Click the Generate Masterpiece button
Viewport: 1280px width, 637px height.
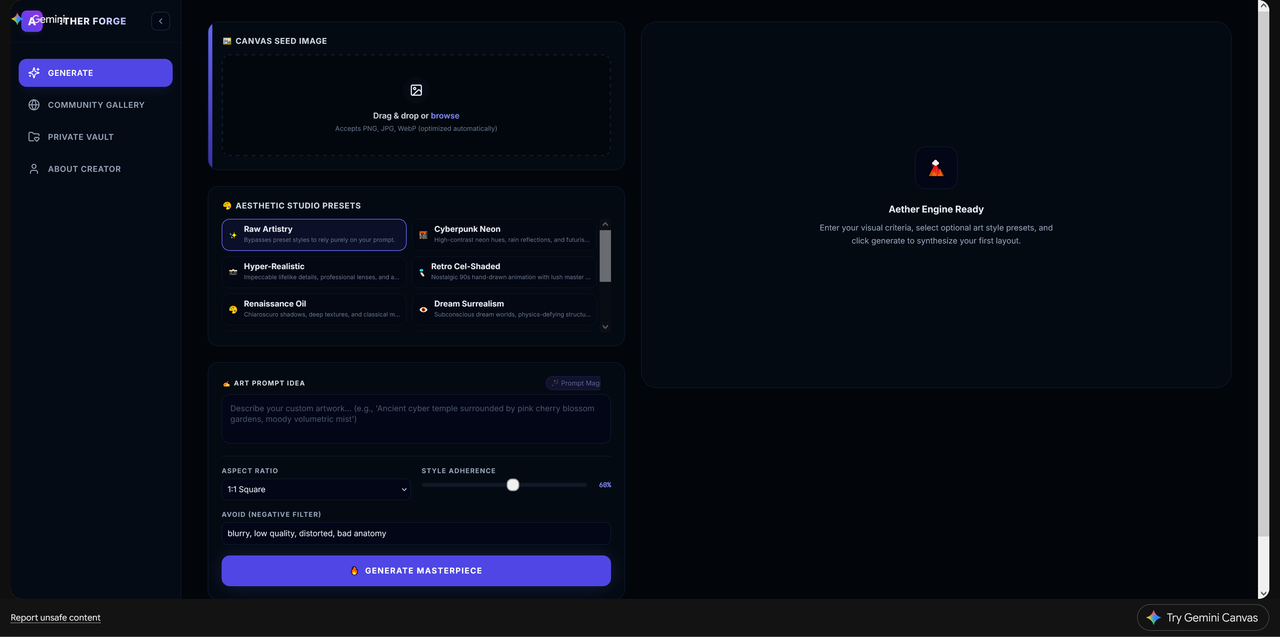click(x=416, y=571)
